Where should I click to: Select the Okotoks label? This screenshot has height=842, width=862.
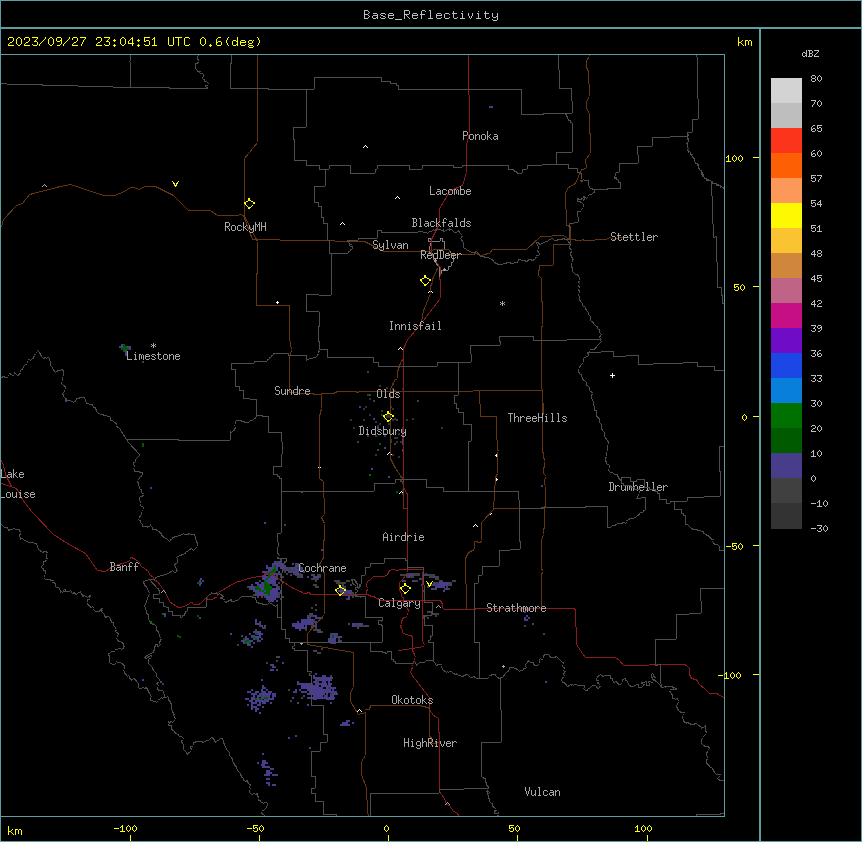(x=412, y=700)
